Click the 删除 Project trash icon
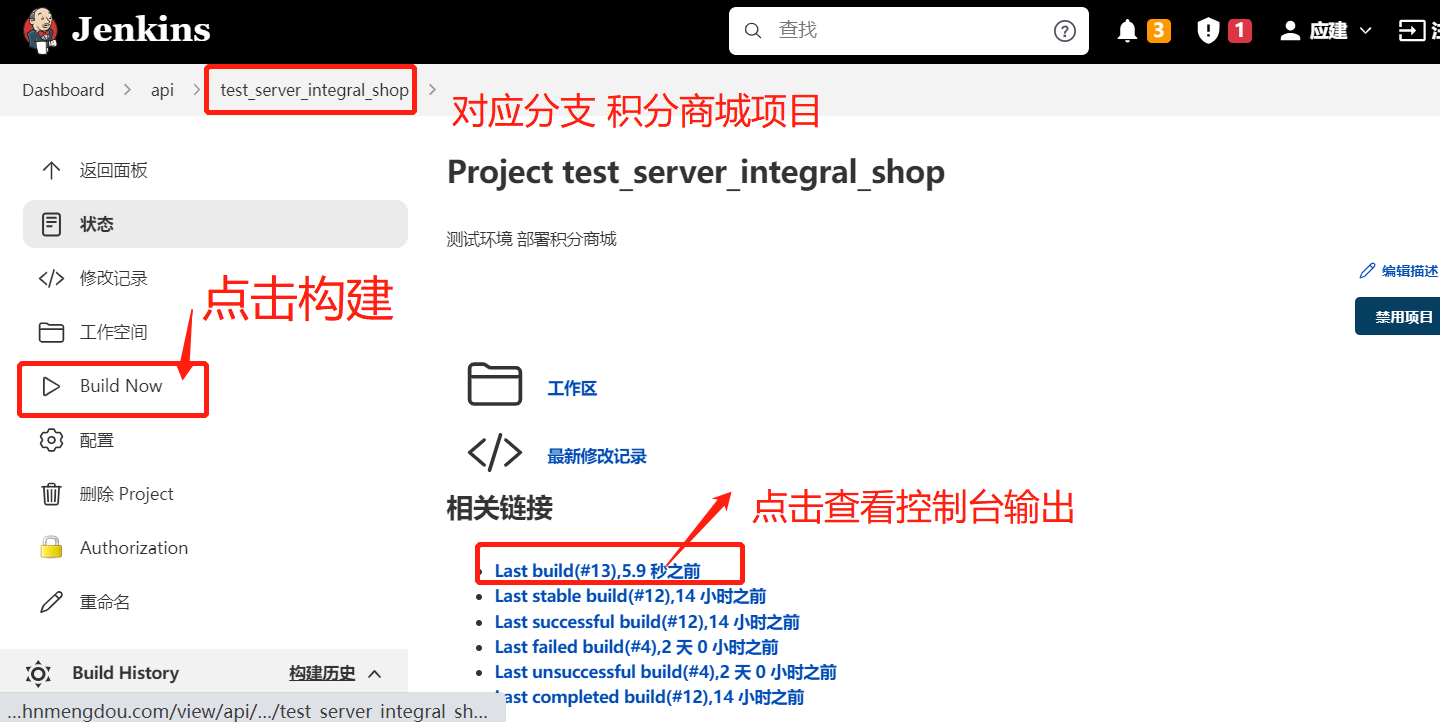 pyautogui.click(x=51, y=494)
